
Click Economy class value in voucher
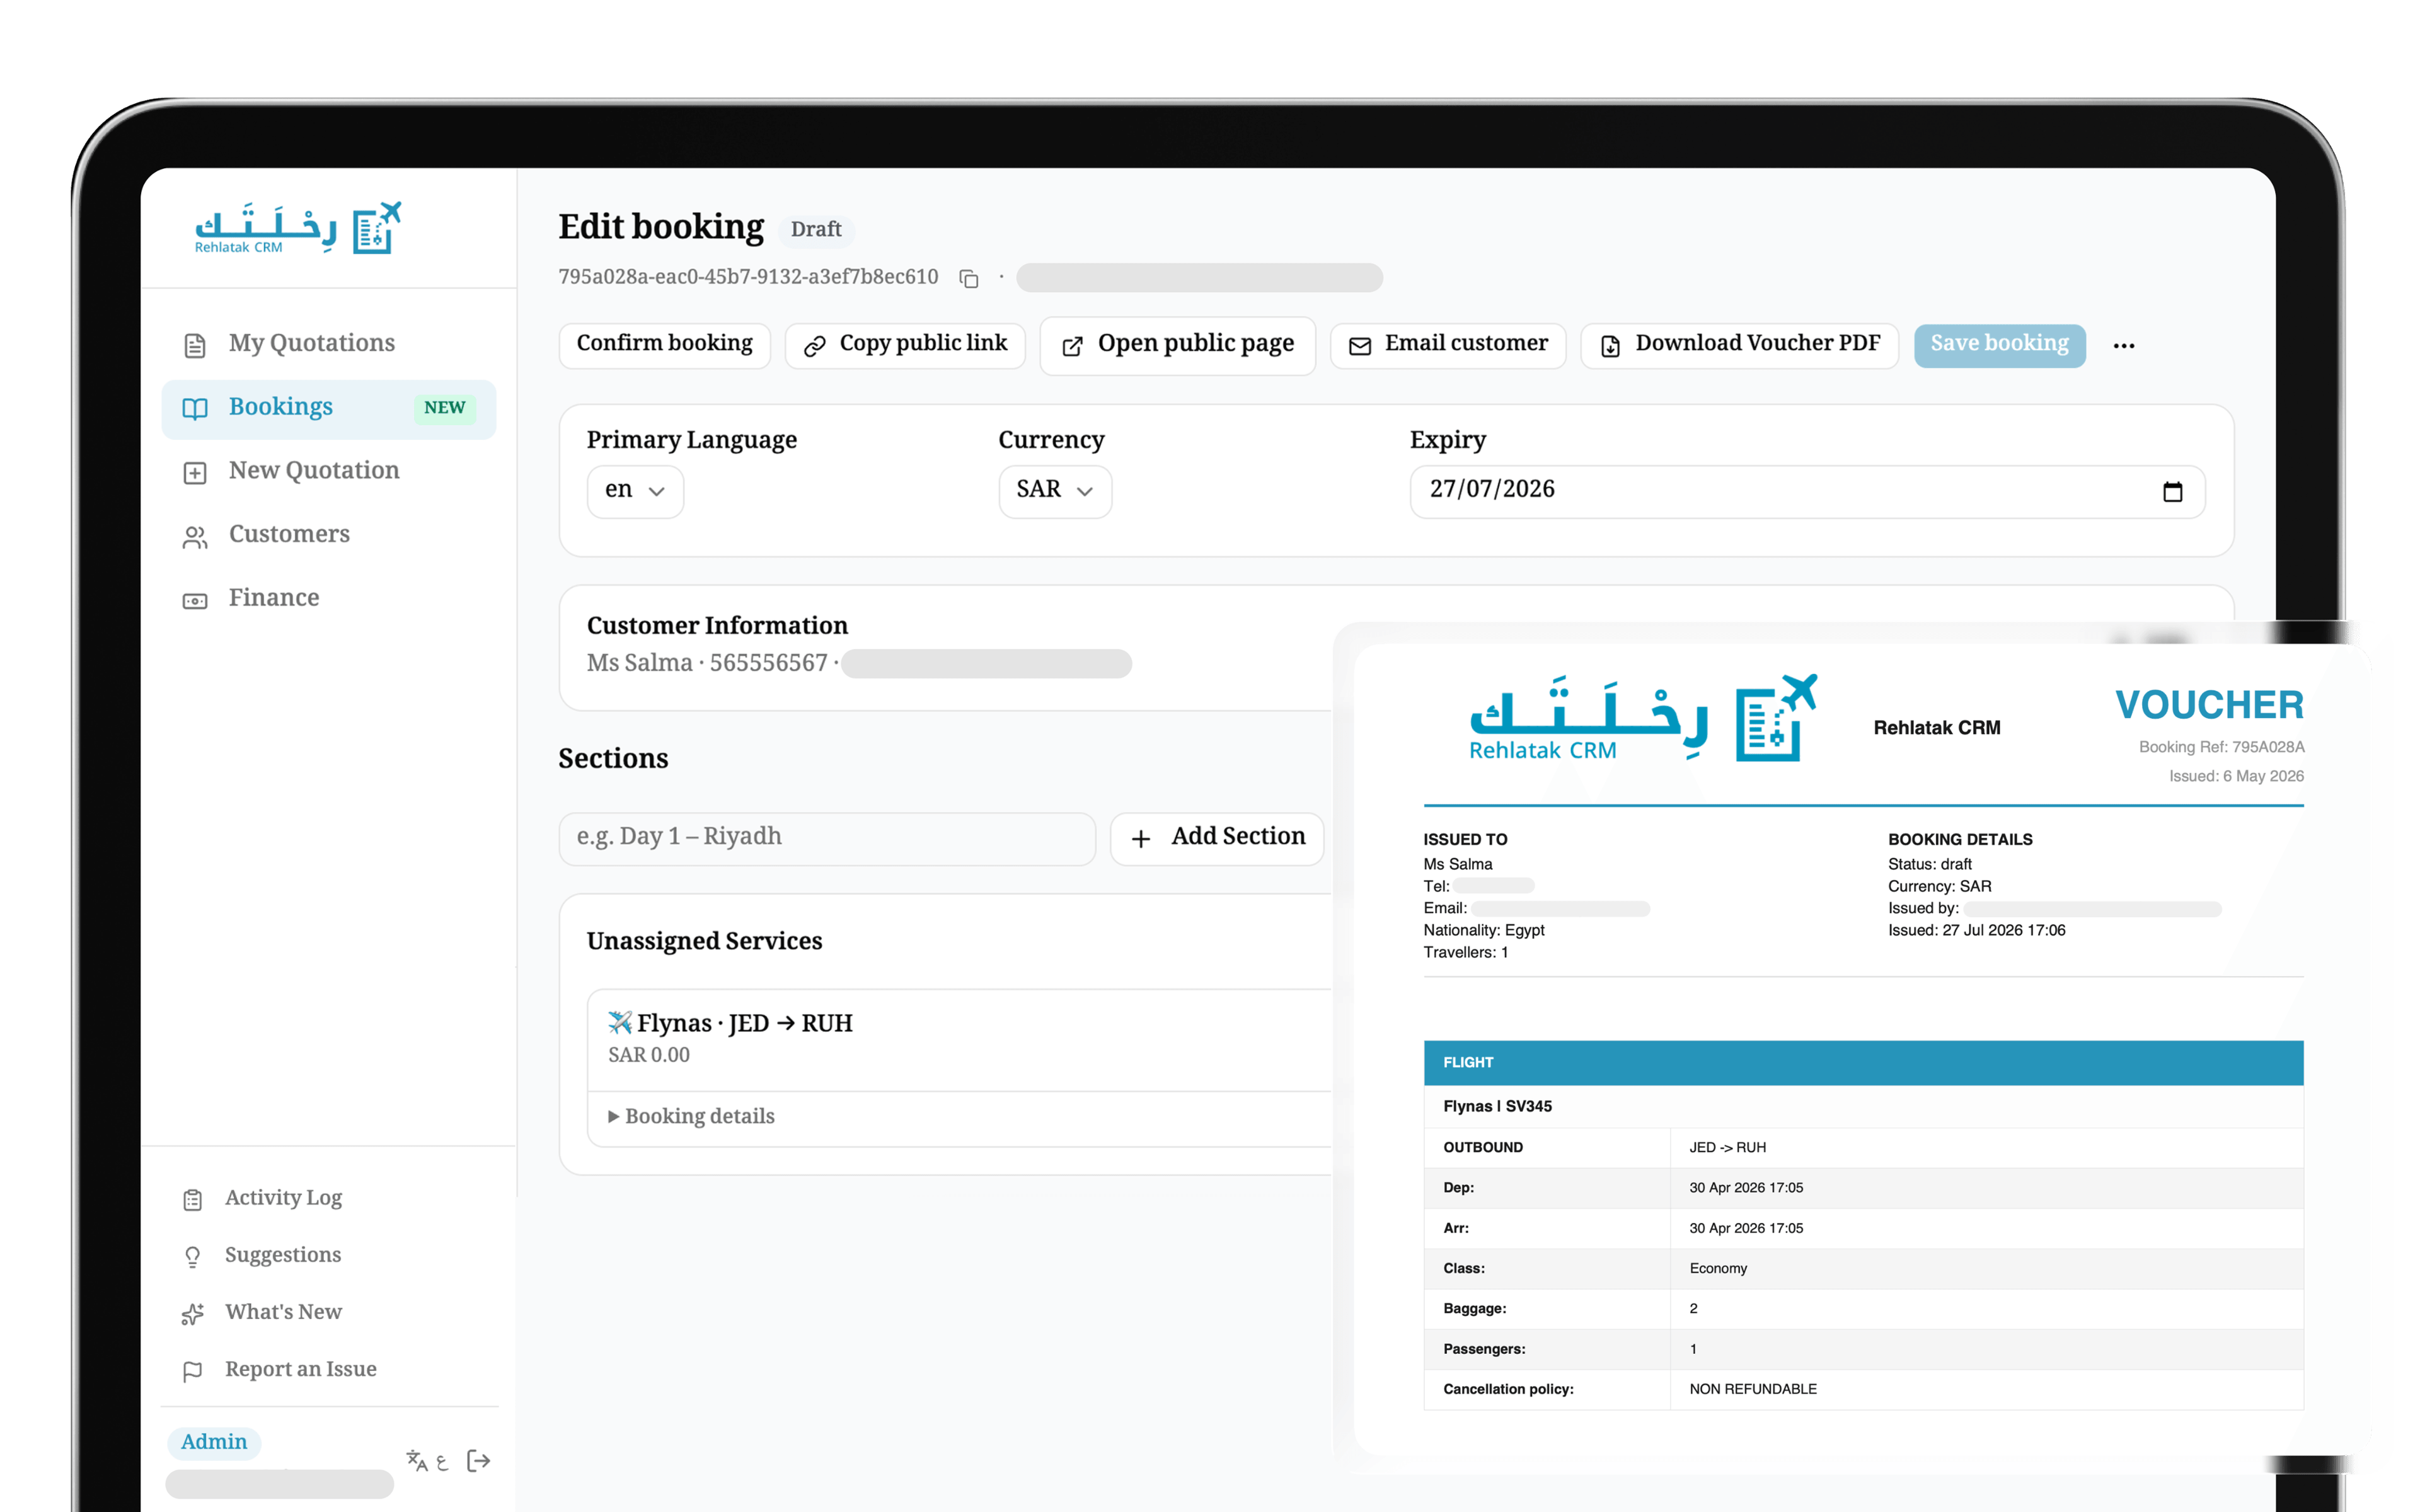[x=1718, y=1268]
